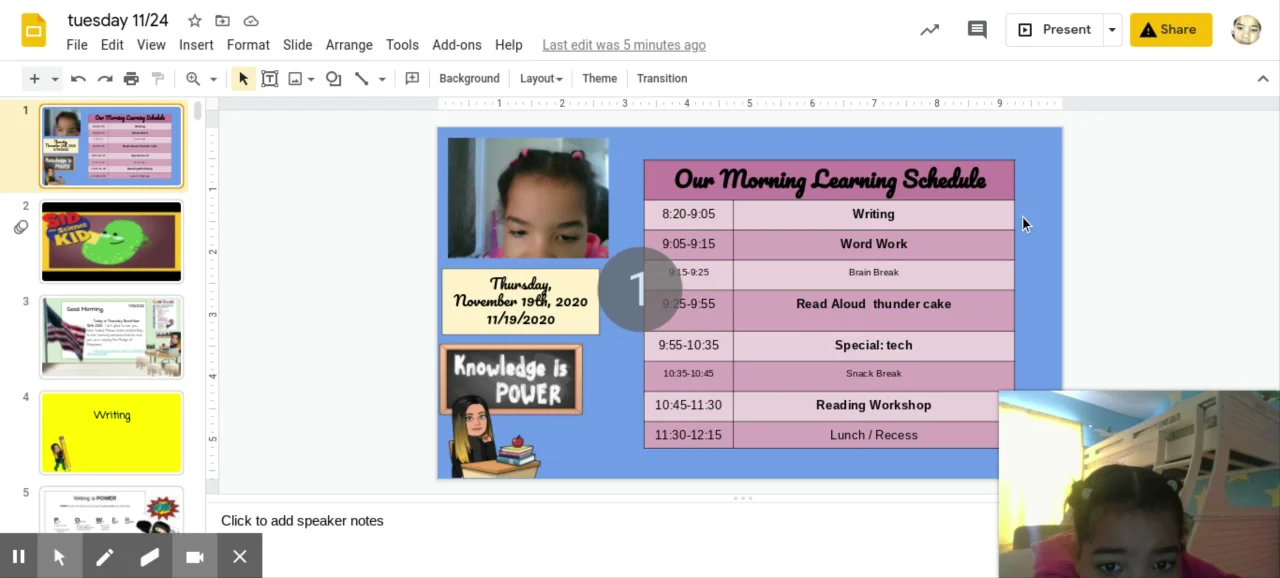Click to add speaker notes field
Viewport: 1280px width, 578px height.
(302, 520)
